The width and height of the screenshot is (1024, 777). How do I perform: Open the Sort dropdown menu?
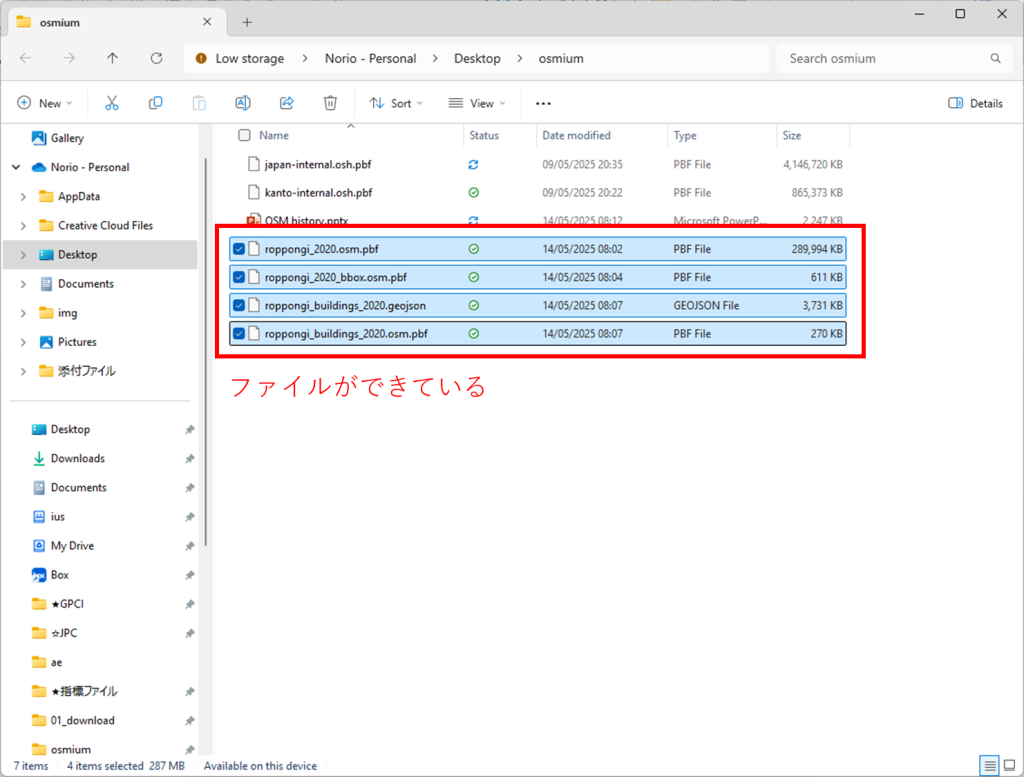click(396, 103)
